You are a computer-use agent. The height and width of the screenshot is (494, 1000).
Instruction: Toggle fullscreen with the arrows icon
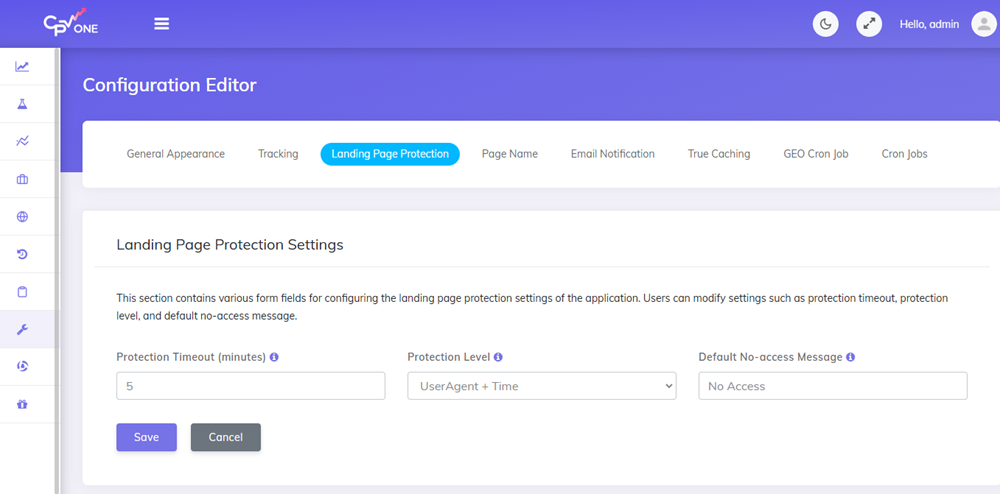(869, 24)
